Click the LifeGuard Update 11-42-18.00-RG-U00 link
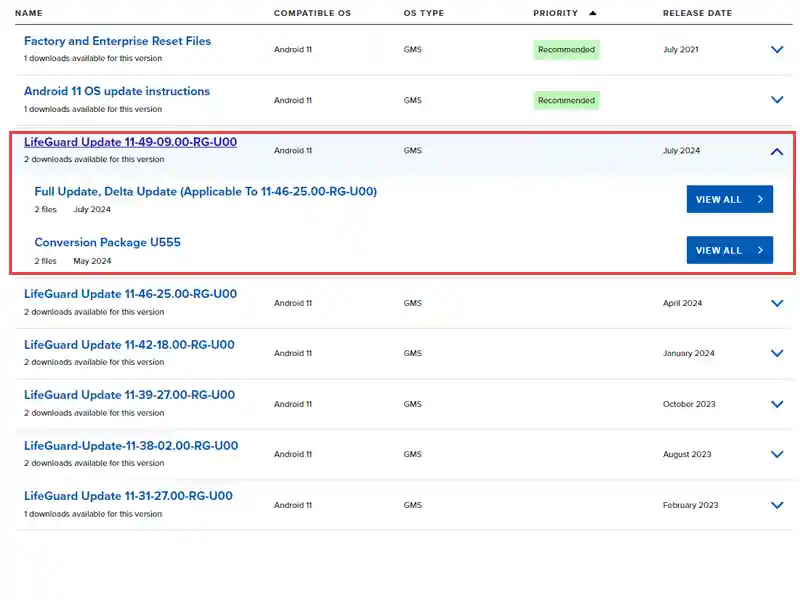Screen dimensions: 800x600 coord(129,344)
